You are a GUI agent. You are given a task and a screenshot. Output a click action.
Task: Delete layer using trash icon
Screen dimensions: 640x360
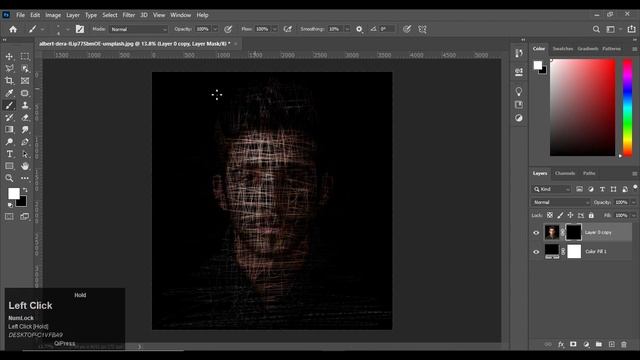624,344
